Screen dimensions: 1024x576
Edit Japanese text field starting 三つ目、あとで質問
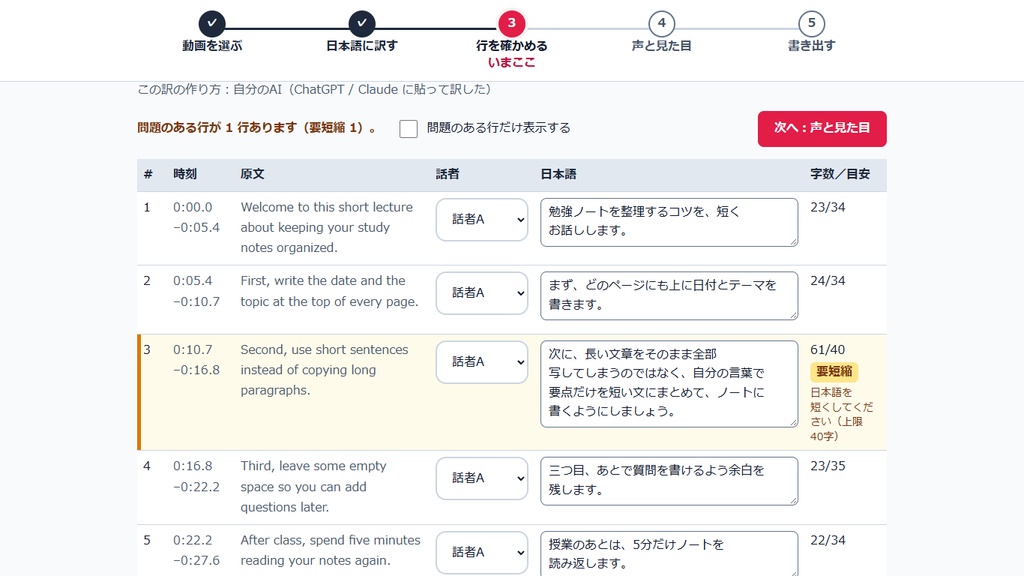pos(669,481)
